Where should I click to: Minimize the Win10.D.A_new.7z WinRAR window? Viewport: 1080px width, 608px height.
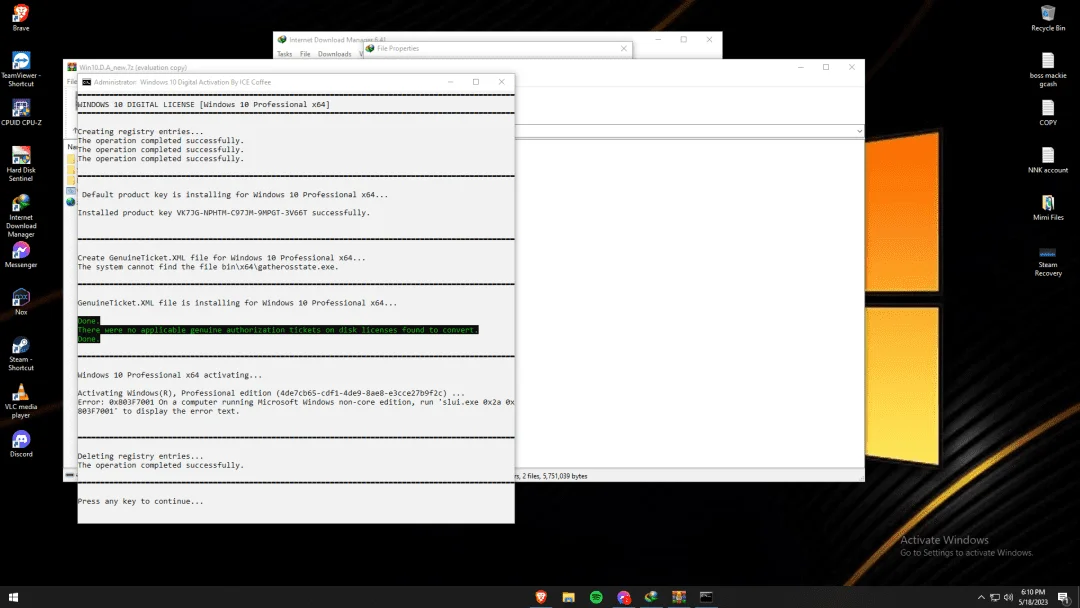coord(800,67)
